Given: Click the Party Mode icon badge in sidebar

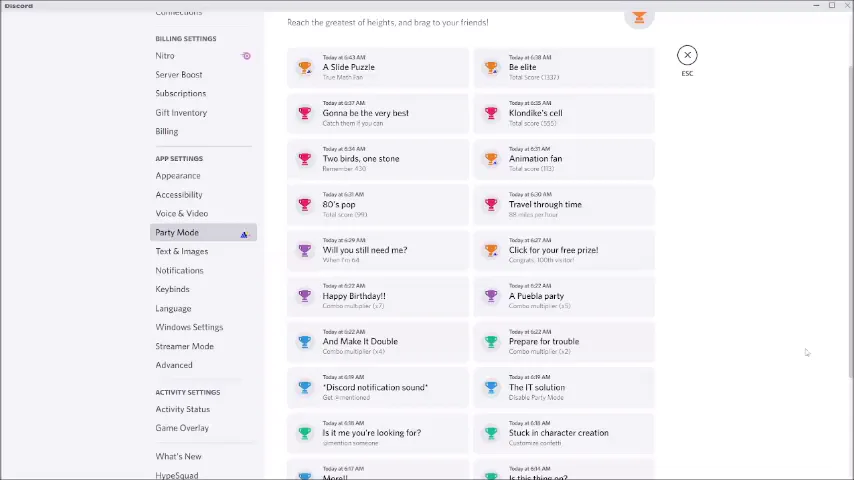Looking at the screenshot, I should click(245, 234).
